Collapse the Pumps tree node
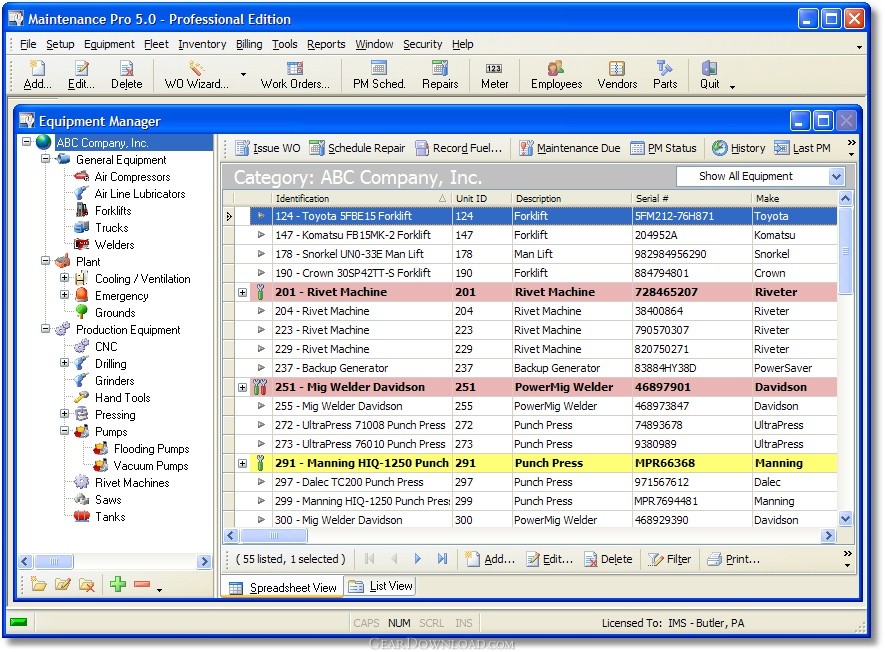 (64, 431)
